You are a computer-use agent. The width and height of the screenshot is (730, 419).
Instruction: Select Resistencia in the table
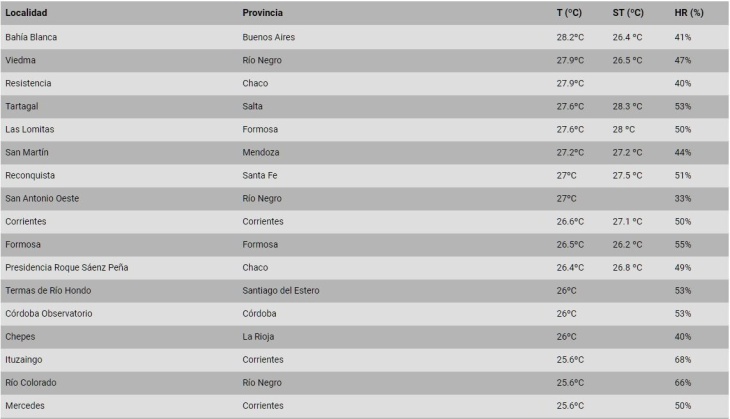(x=28, y=83)
